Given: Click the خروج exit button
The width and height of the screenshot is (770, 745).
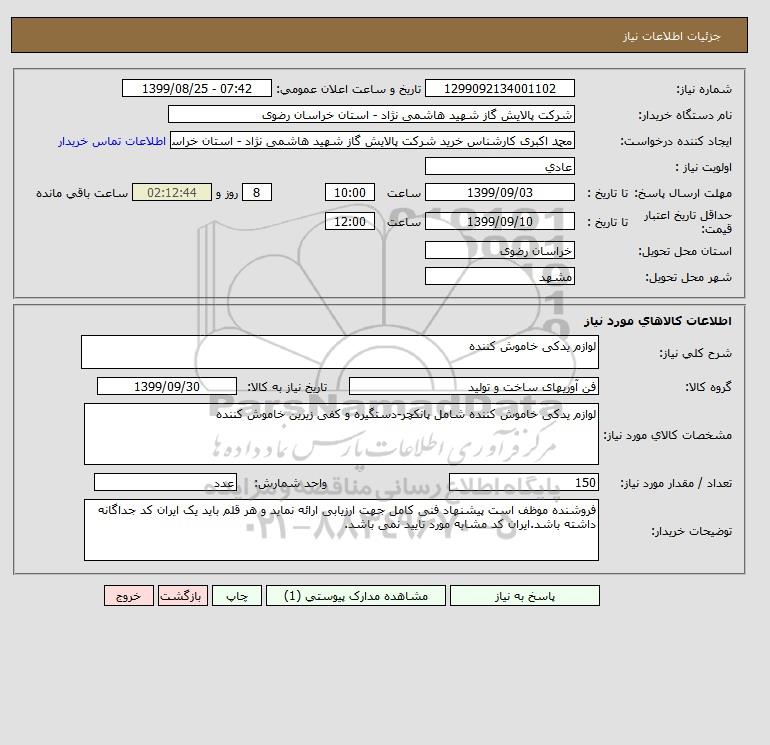Looking at the screenshot, I should [129, 596].
